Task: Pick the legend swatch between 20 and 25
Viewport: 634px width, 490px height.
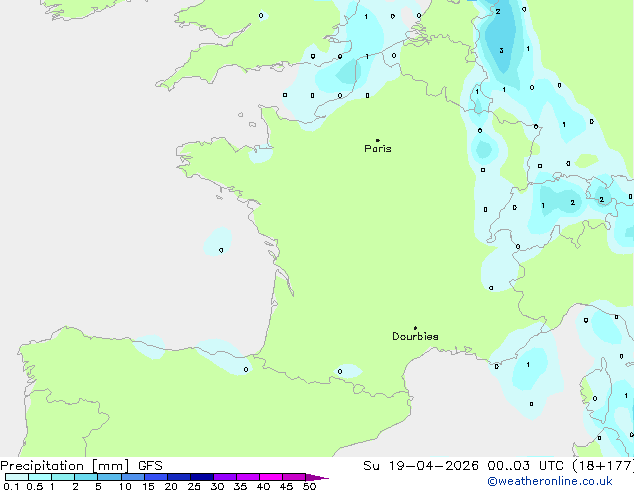Action: pyautogui.click(x=178, y=477)
